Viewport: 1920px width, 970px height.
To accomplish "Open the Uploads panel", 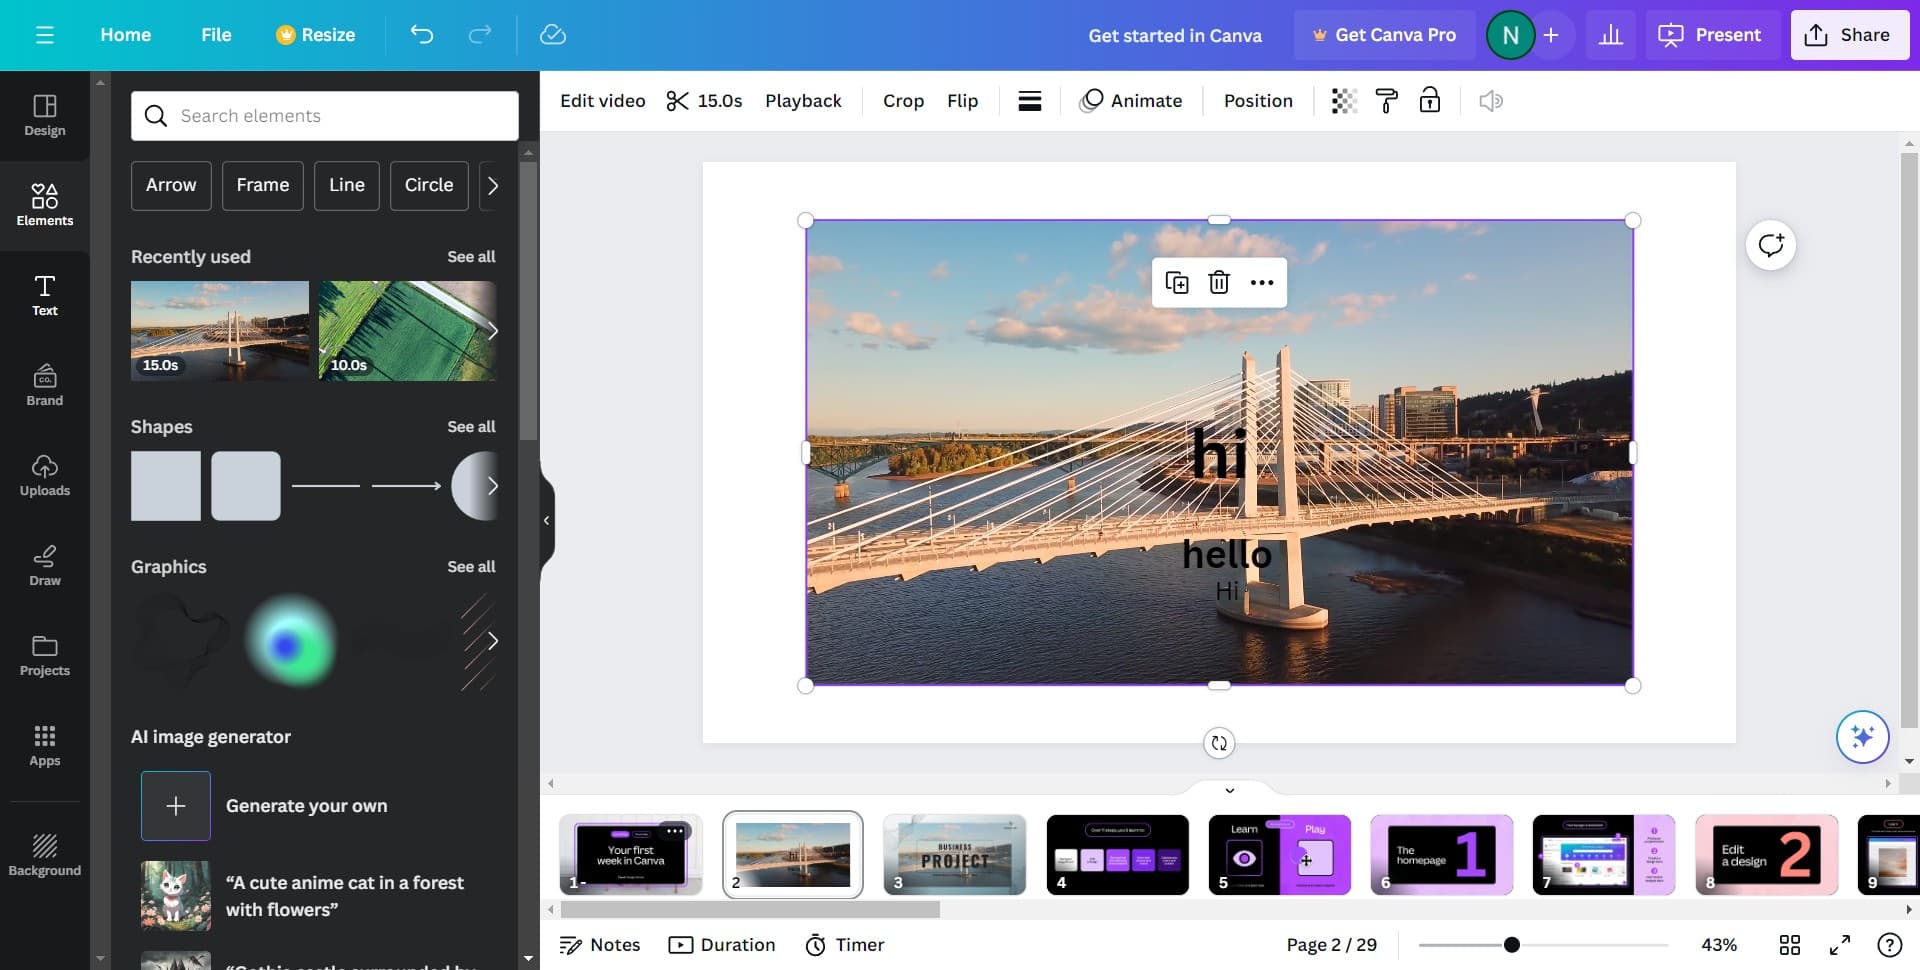I will (x=45, y=475).
